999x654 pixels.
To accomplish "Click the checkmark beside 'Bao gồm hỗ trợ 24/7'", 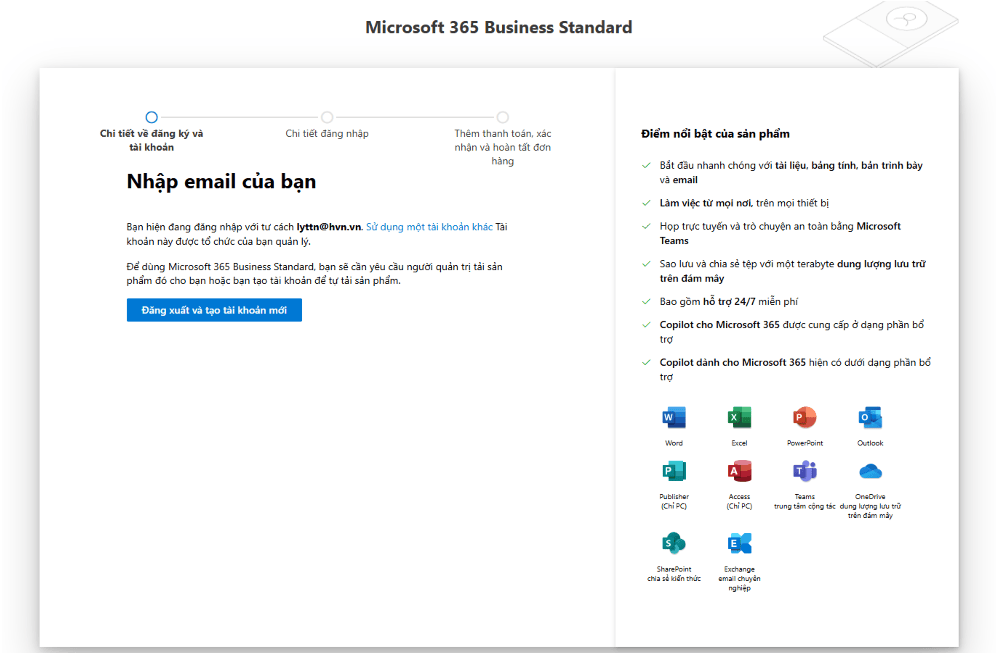I will pyautogui.click(x=646, y=302).
